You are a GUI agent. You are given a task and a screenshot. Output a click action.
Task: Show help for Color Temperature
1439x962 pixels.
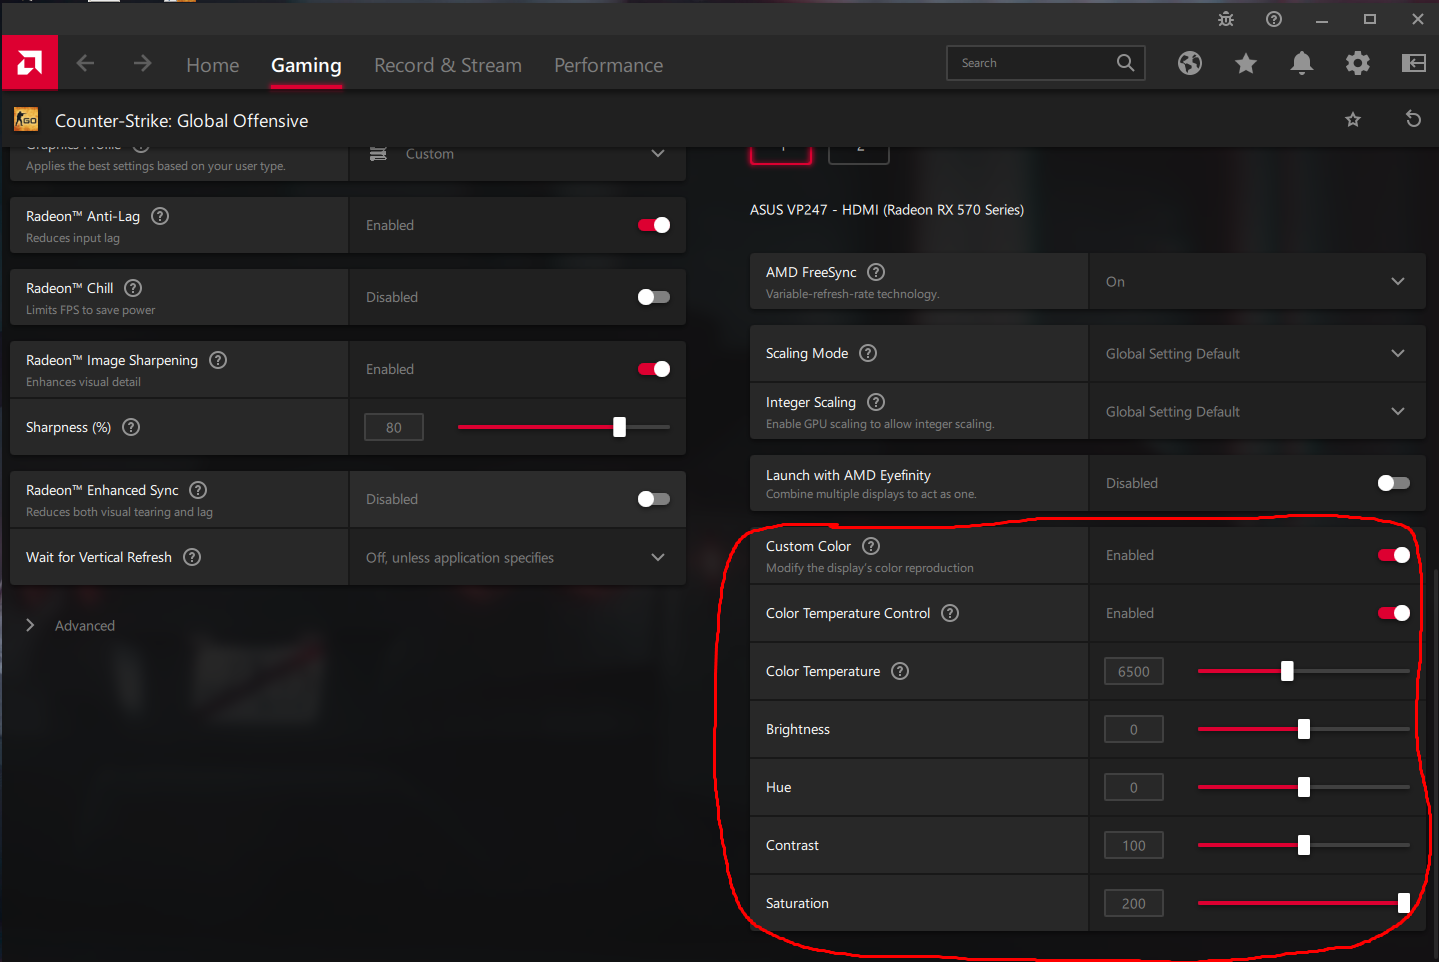click(900, 671)
